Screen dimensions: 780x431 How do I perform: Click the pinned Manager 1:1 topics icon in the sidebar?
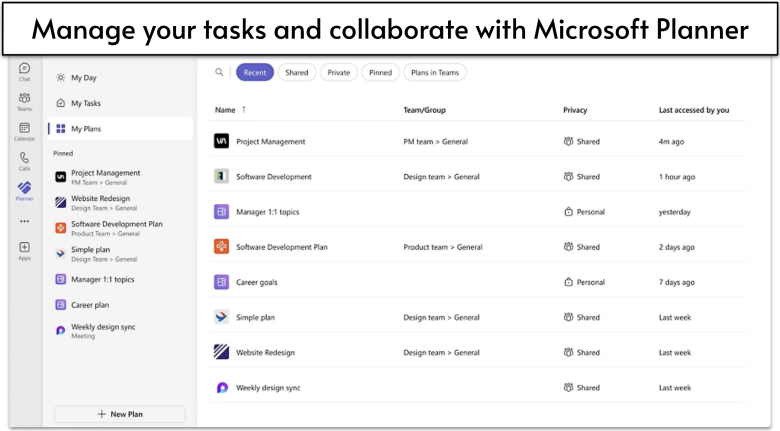click(61, 279)
